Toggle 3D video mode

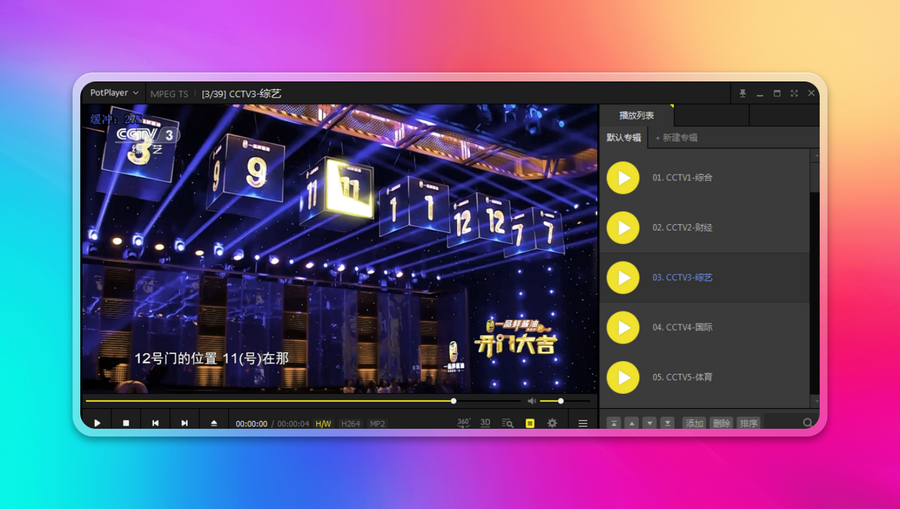tap(485, 423)
